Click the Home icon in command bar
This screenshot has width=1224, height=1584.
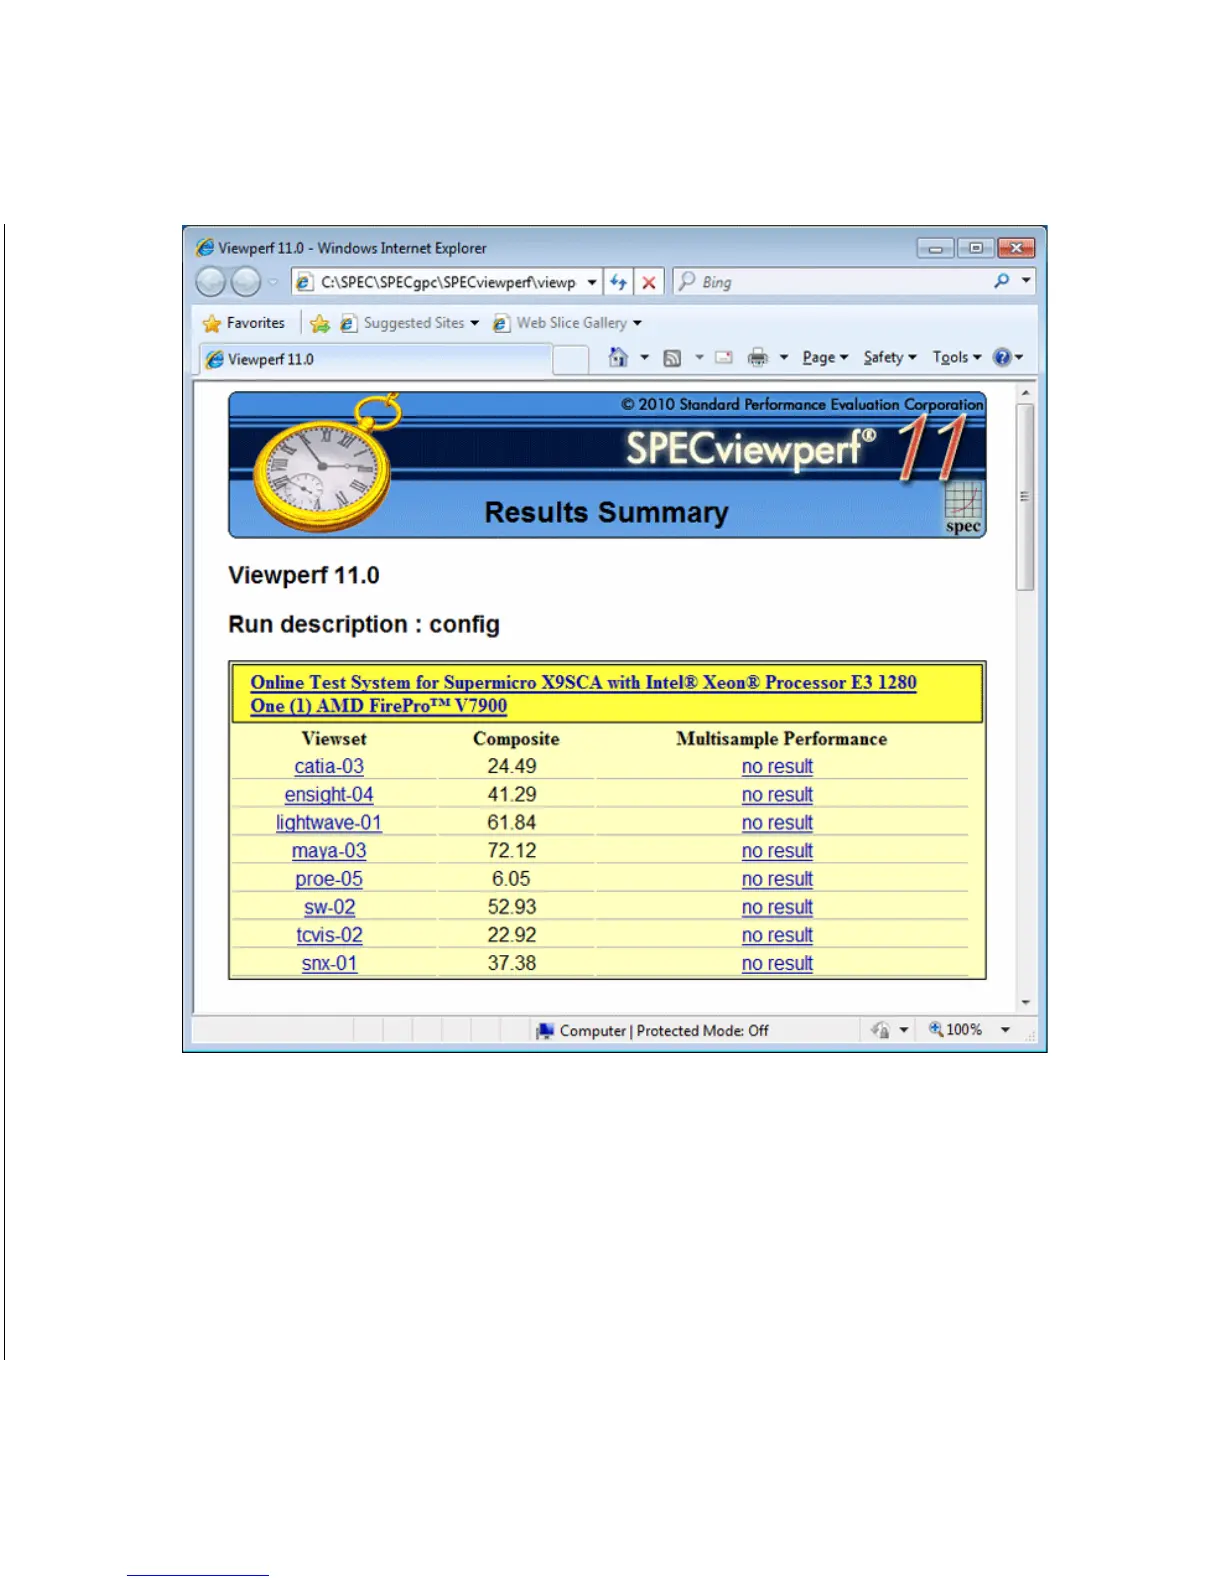[619, 357]
